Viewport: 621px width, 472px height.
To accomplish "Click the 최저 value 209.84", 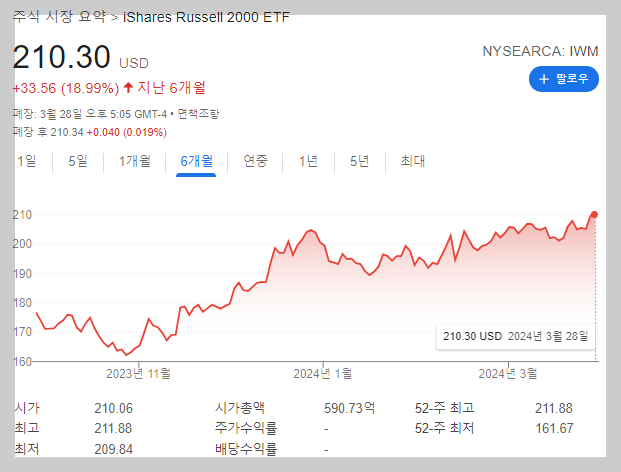I will [113, 449].
